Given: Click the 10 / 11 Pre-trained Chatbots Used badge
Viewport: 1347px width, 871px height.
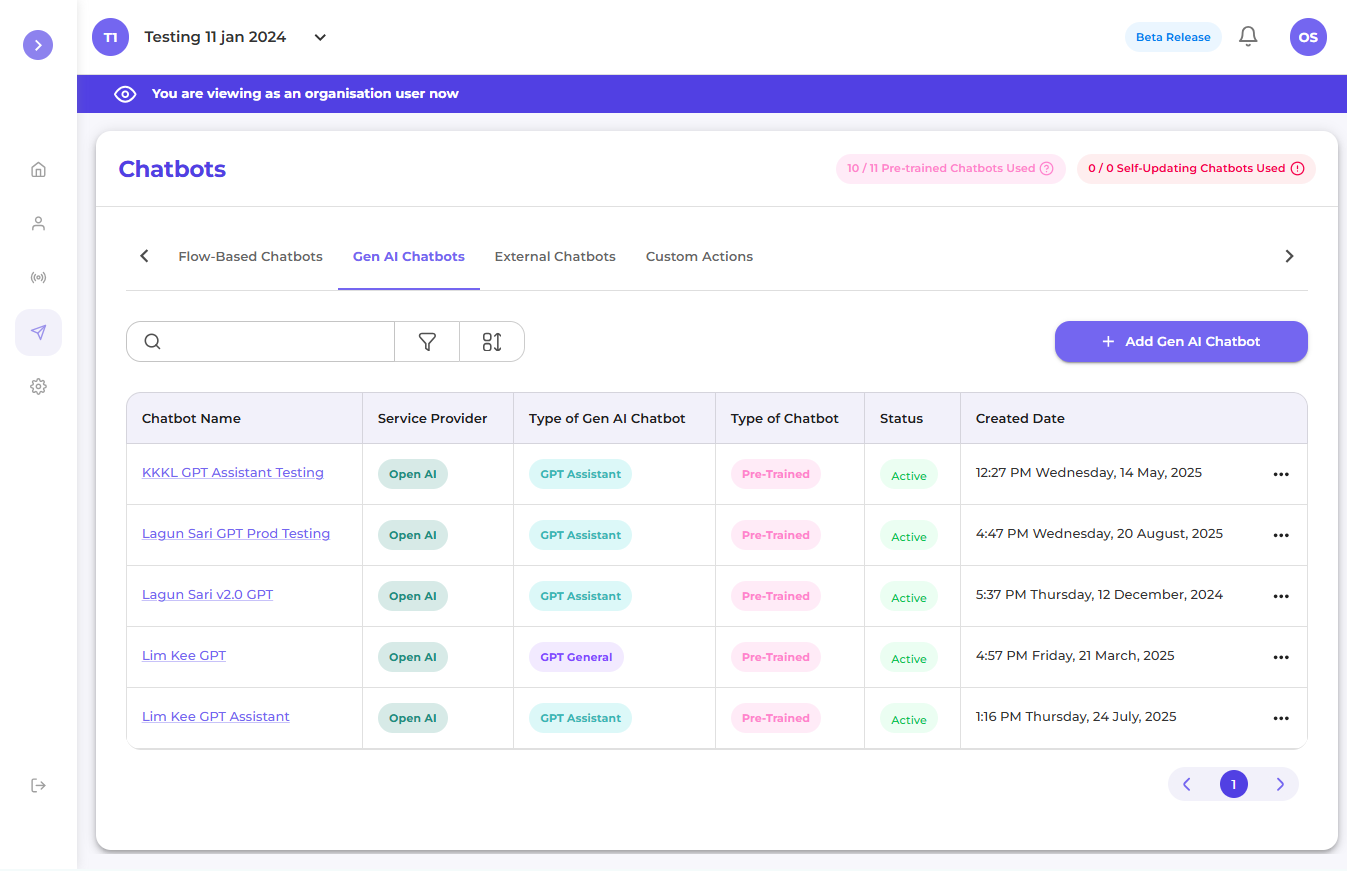Looking at the screenshot, I should pyautogui.click(x=951, y=168).
